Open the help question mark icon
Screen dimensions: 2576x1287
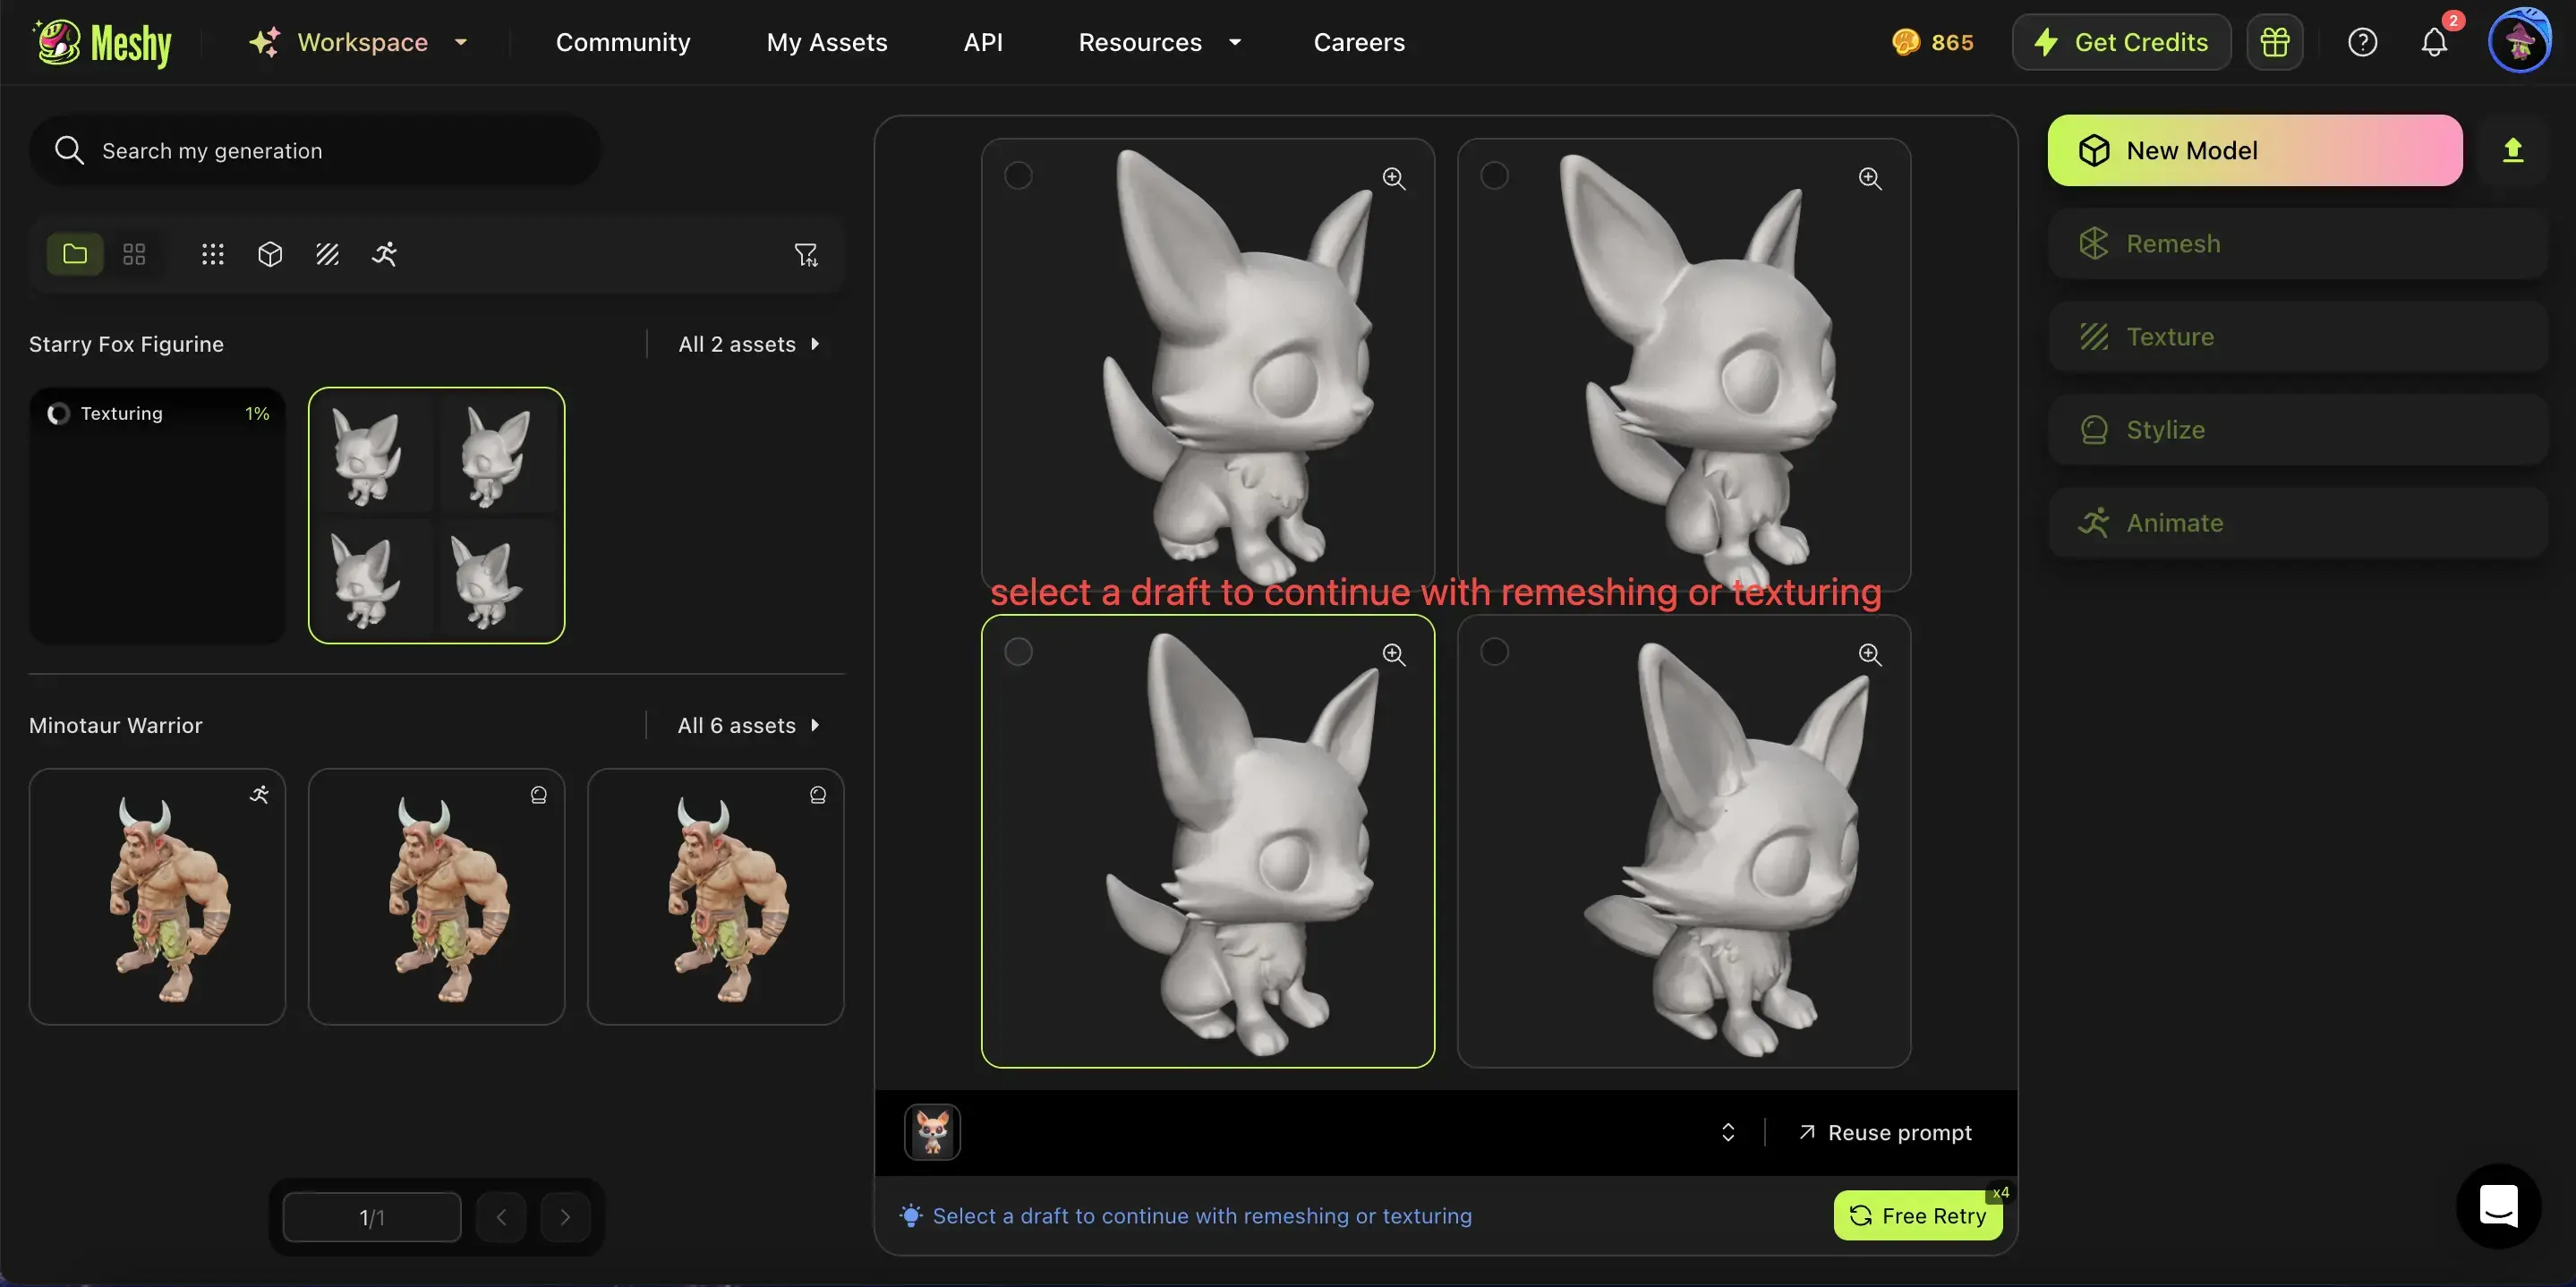pos(2362,42)
